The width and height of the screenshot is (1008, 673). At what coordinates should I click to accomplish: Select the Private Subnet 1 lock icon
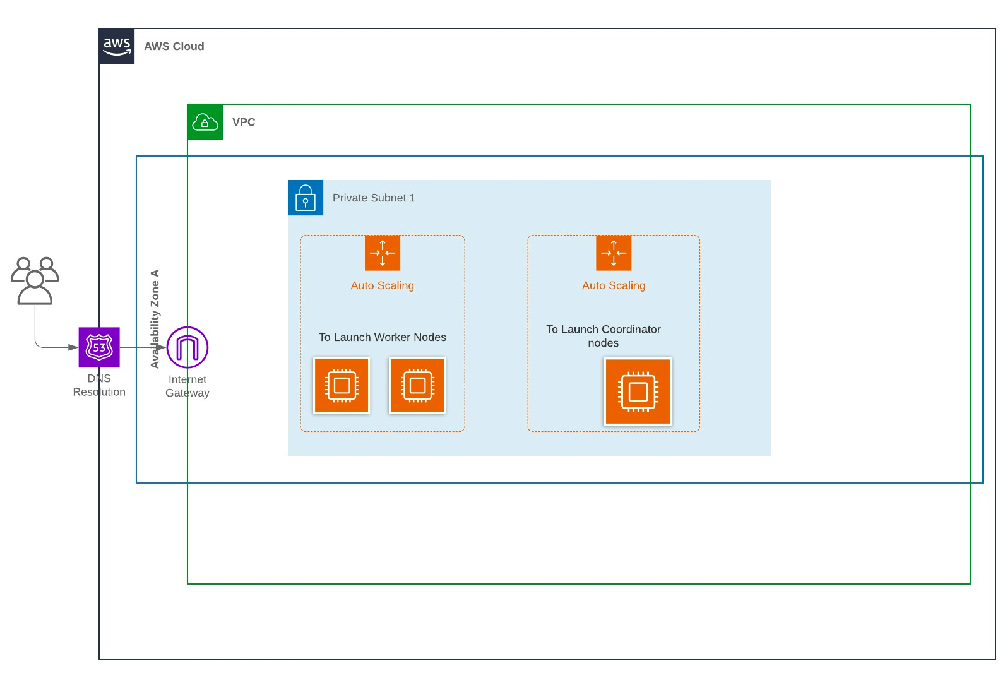tap(306, 197)
